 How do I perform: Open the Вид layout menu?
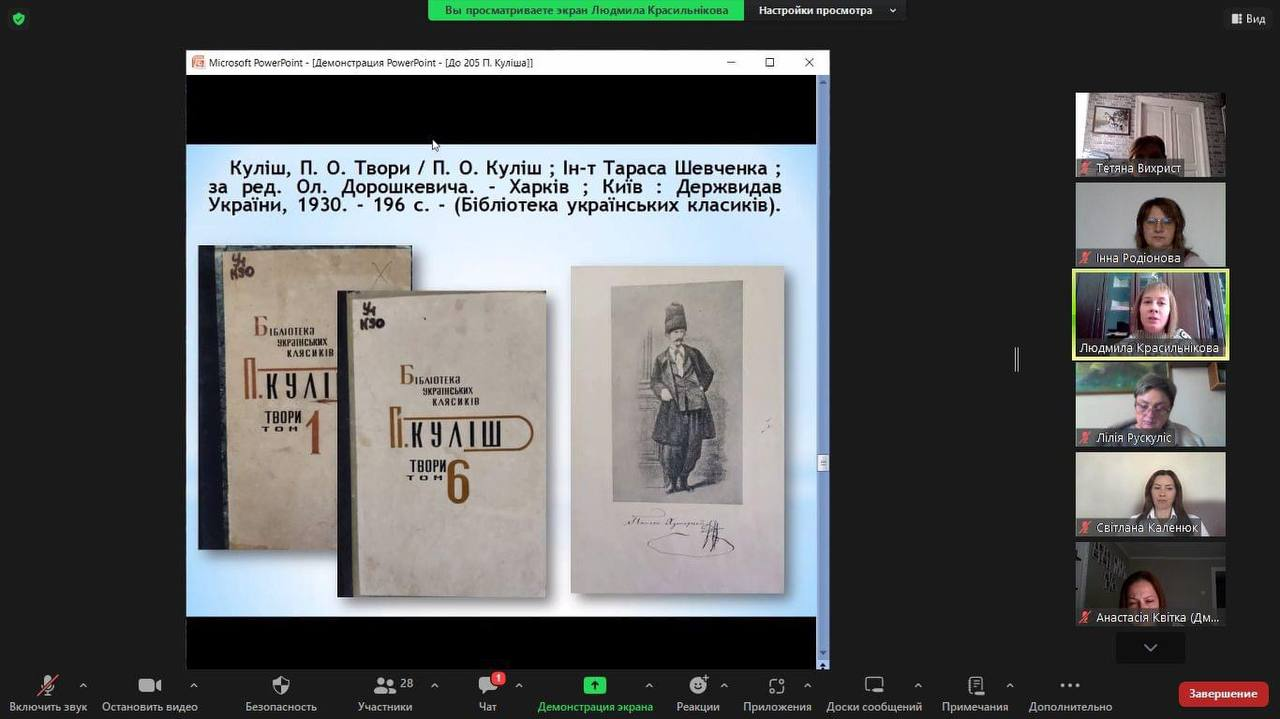click(x=1248, y=18)
